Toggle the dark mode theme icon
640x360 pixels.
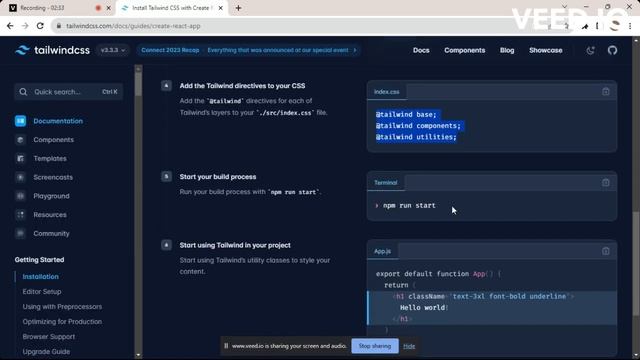(590, 50)
